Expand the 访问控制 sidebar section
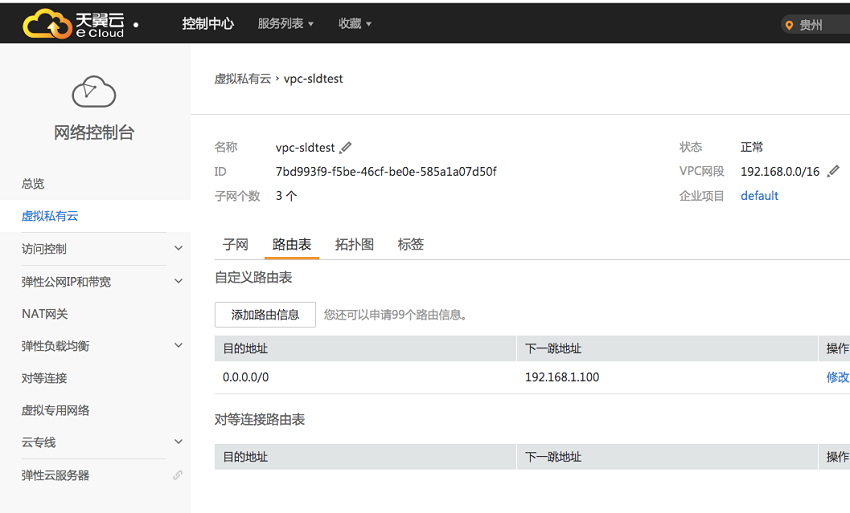Screen dimensions: 850x513 pos(178,248)
